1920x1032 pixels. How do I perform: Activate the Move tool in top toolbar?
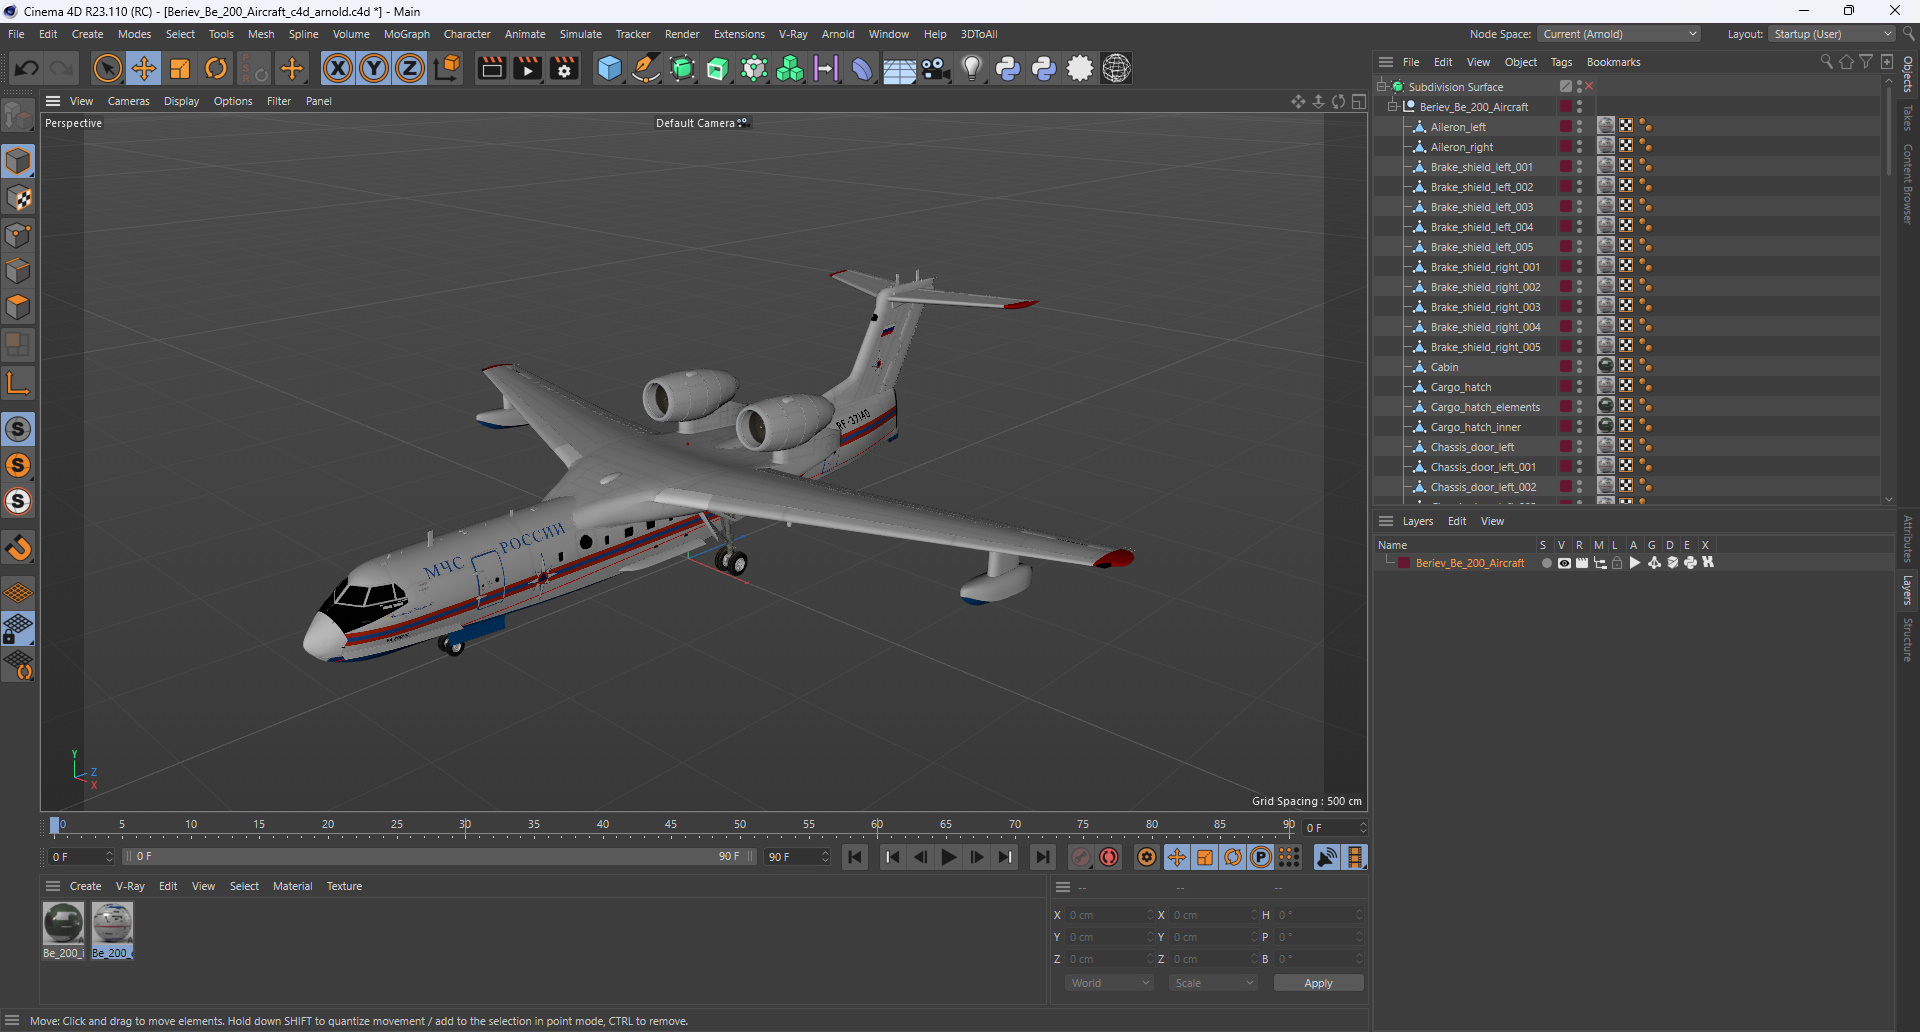[x=144, y=68]
